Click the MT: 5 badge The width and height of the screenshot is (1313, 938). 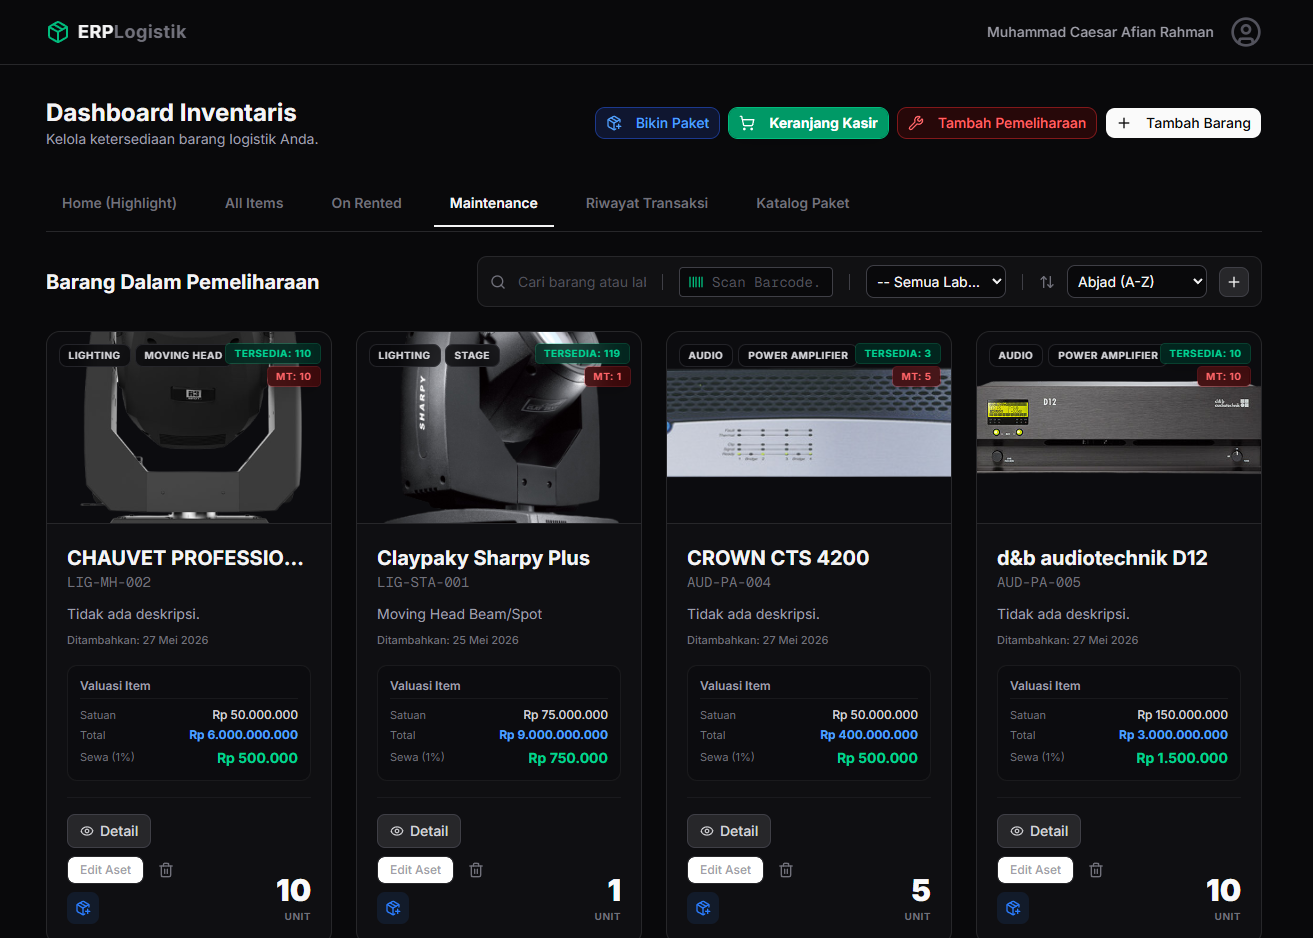[x=916, y=376]
